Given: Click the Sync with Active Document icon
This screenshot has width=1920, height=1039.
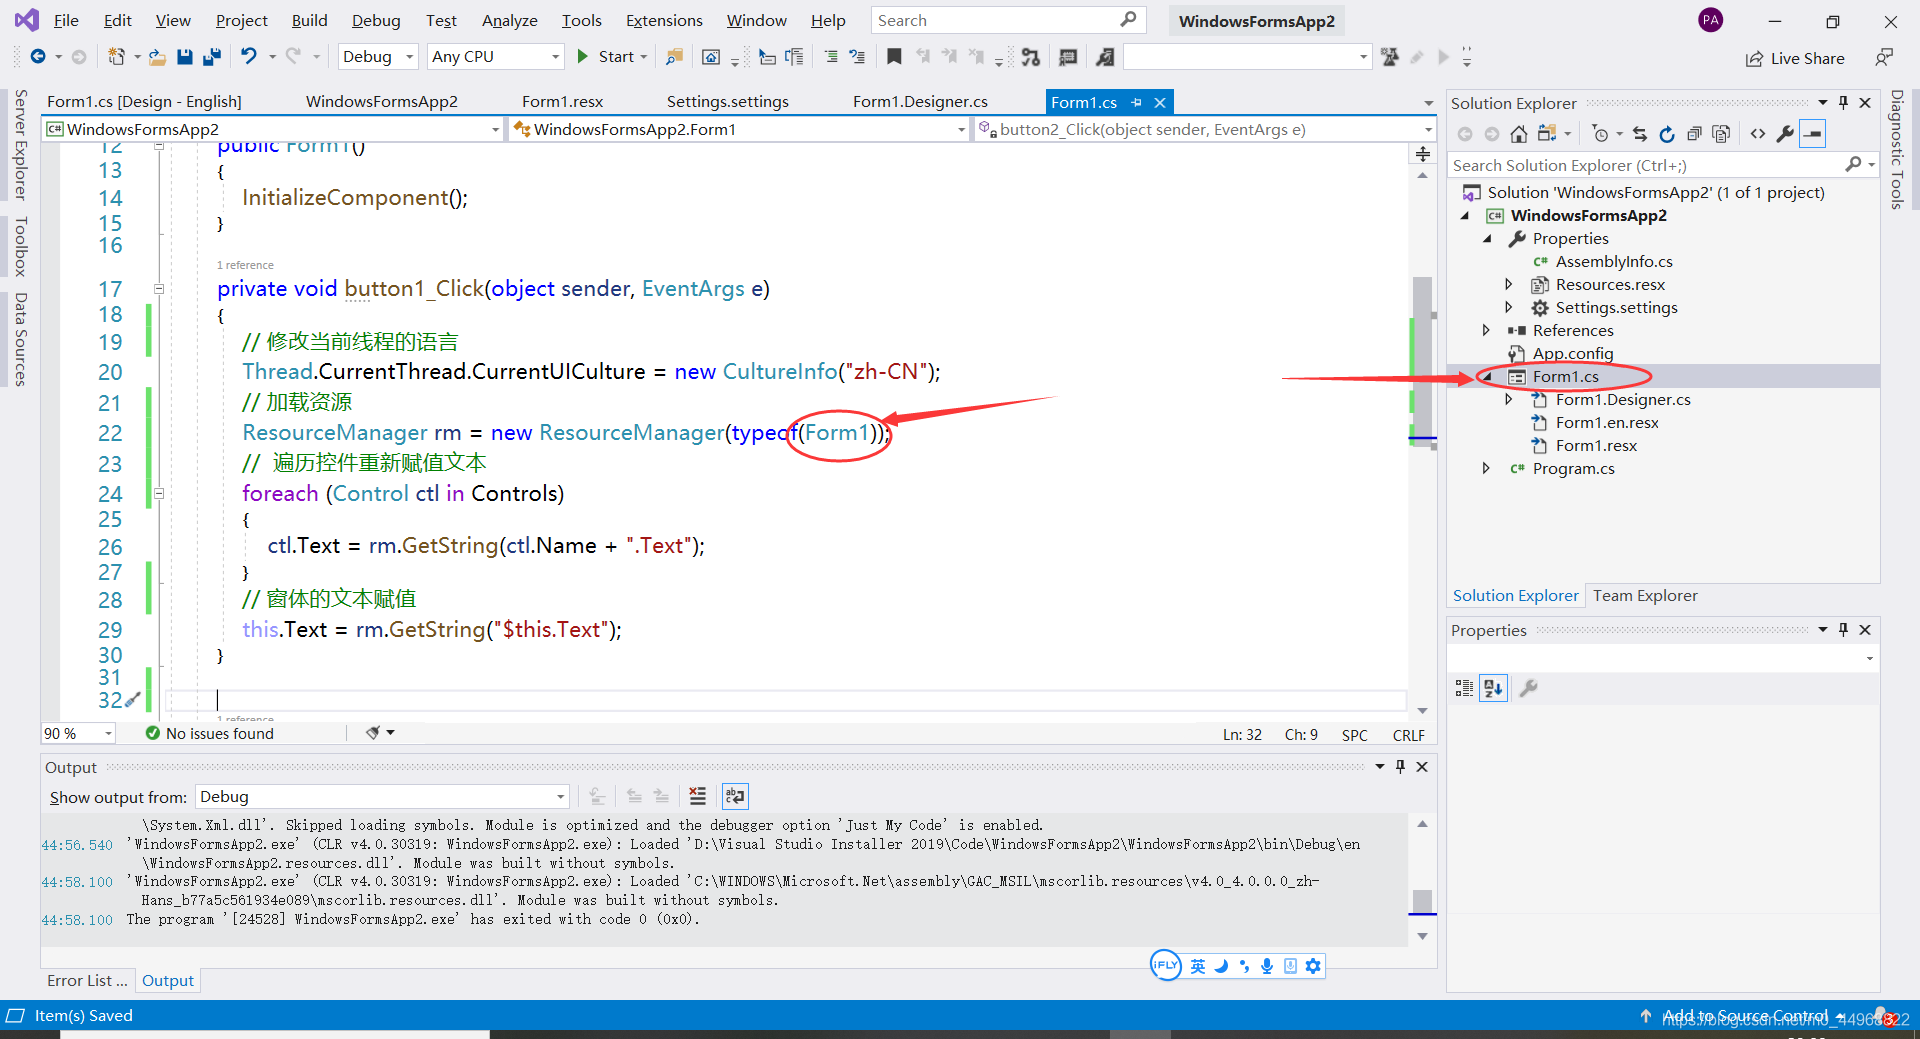Looking at the screenshot, I should [x=1640, y=133].
